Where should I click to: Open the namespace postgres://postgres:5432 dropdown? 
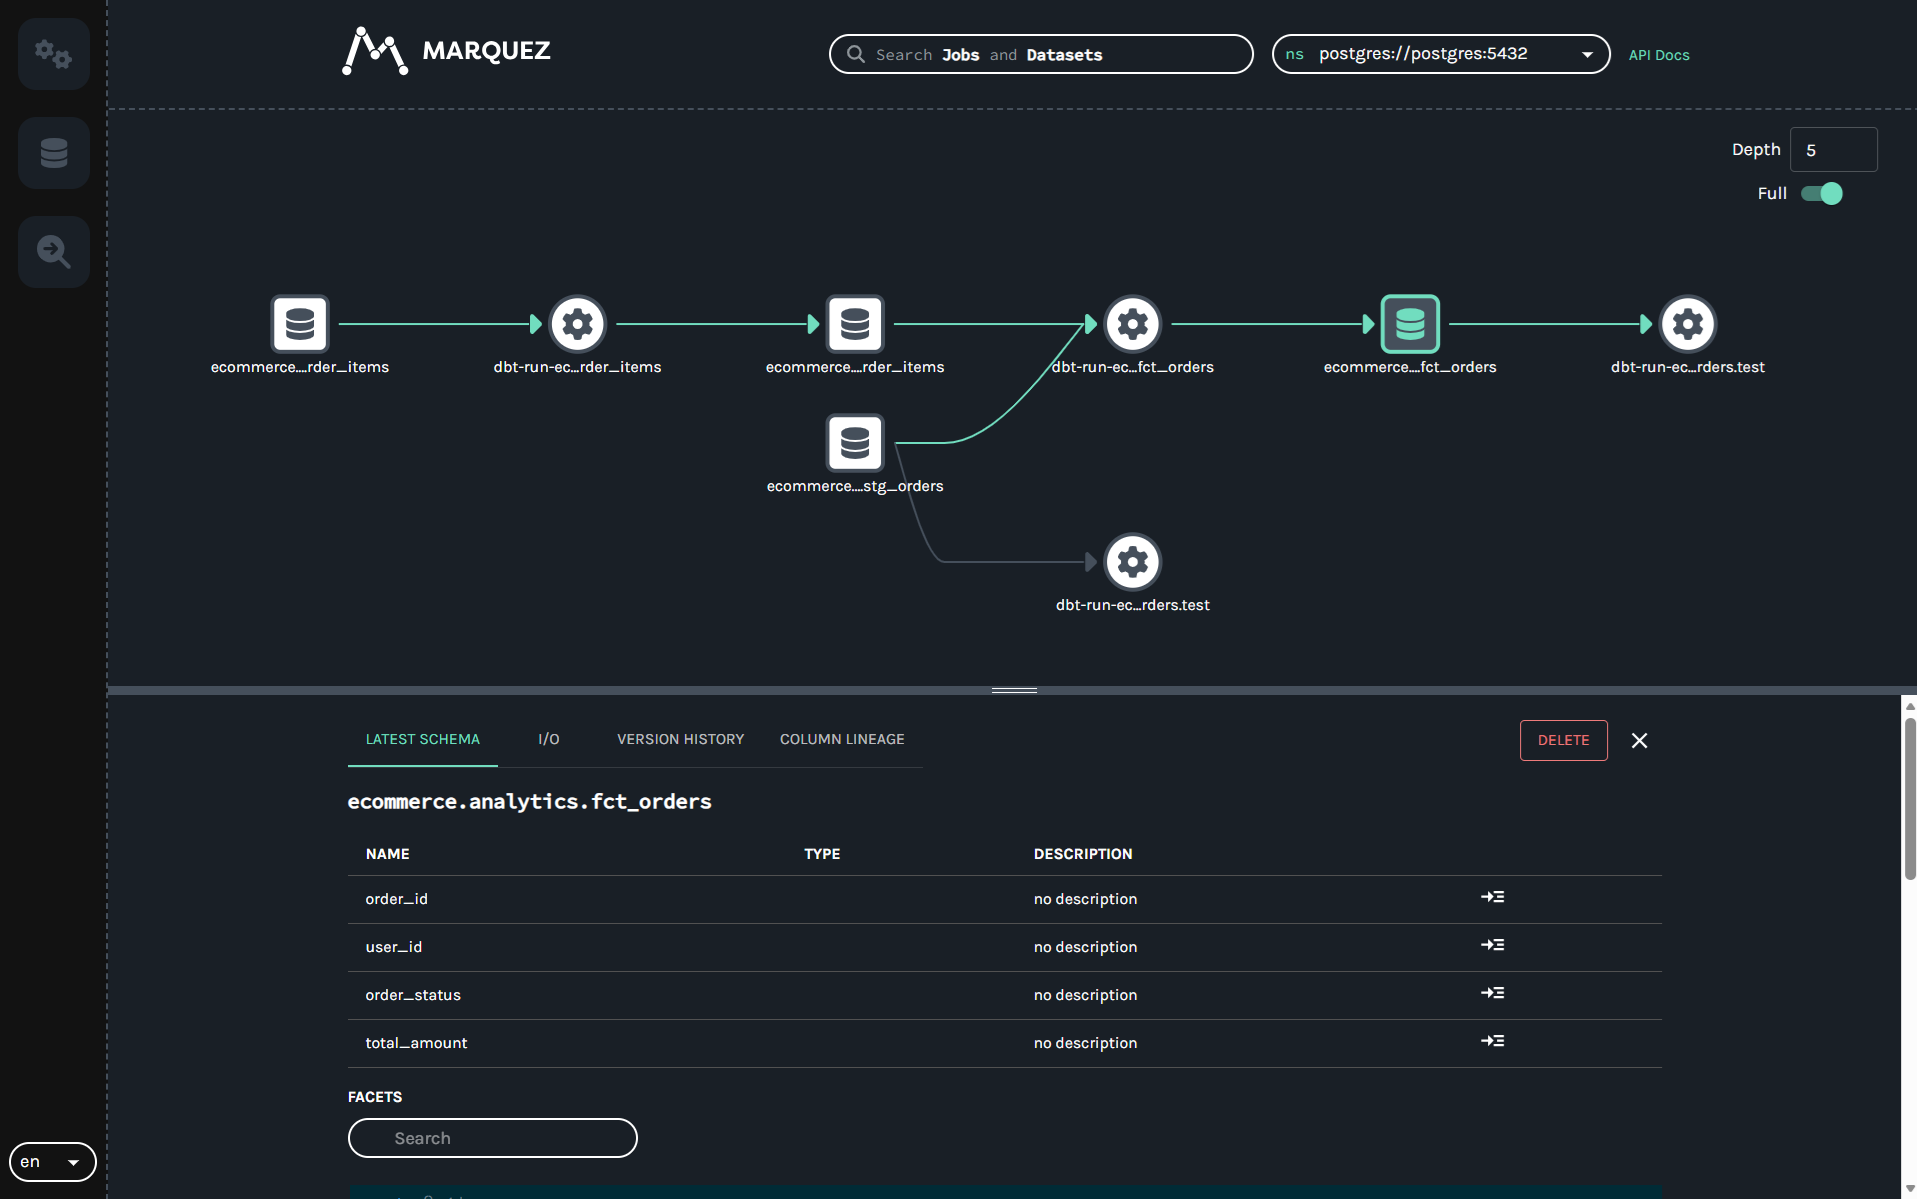tap(1441, 54)
